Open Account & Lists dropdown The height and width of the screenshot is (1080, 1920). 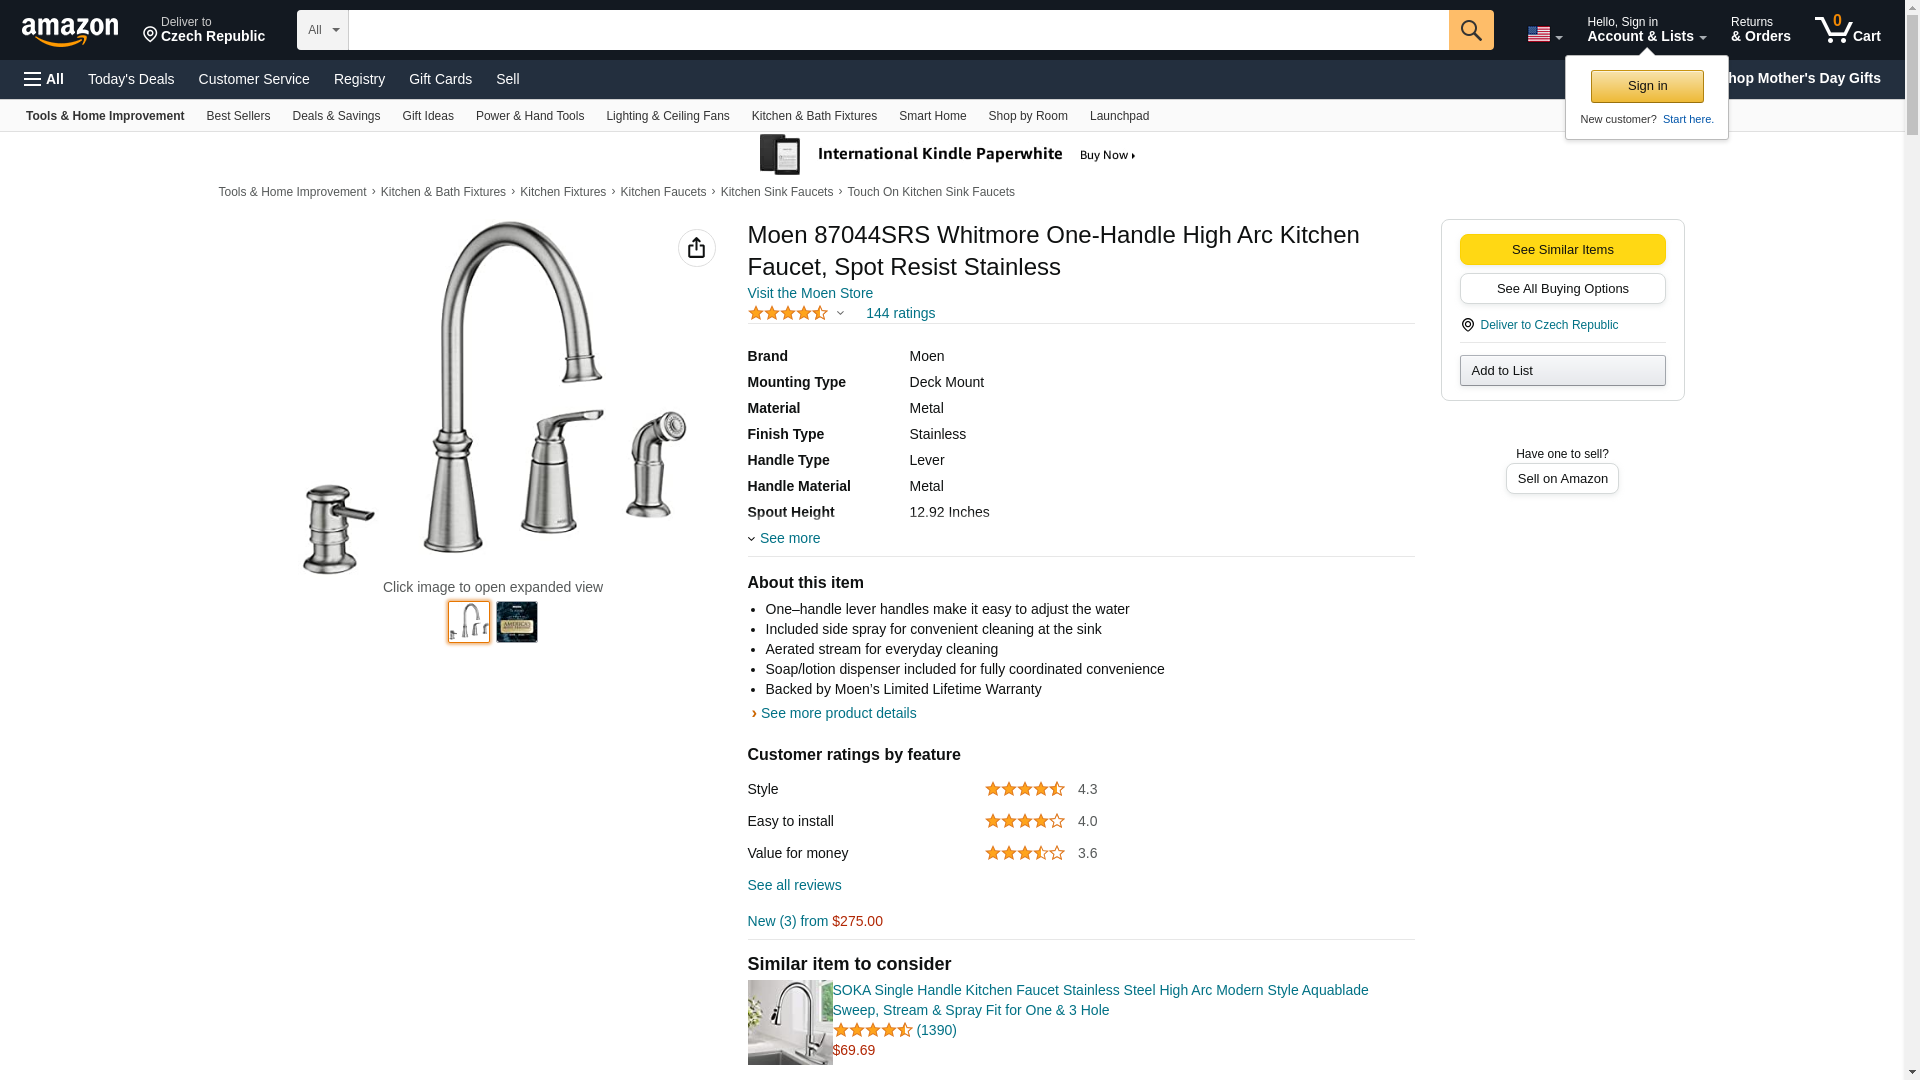(1646, 30)
